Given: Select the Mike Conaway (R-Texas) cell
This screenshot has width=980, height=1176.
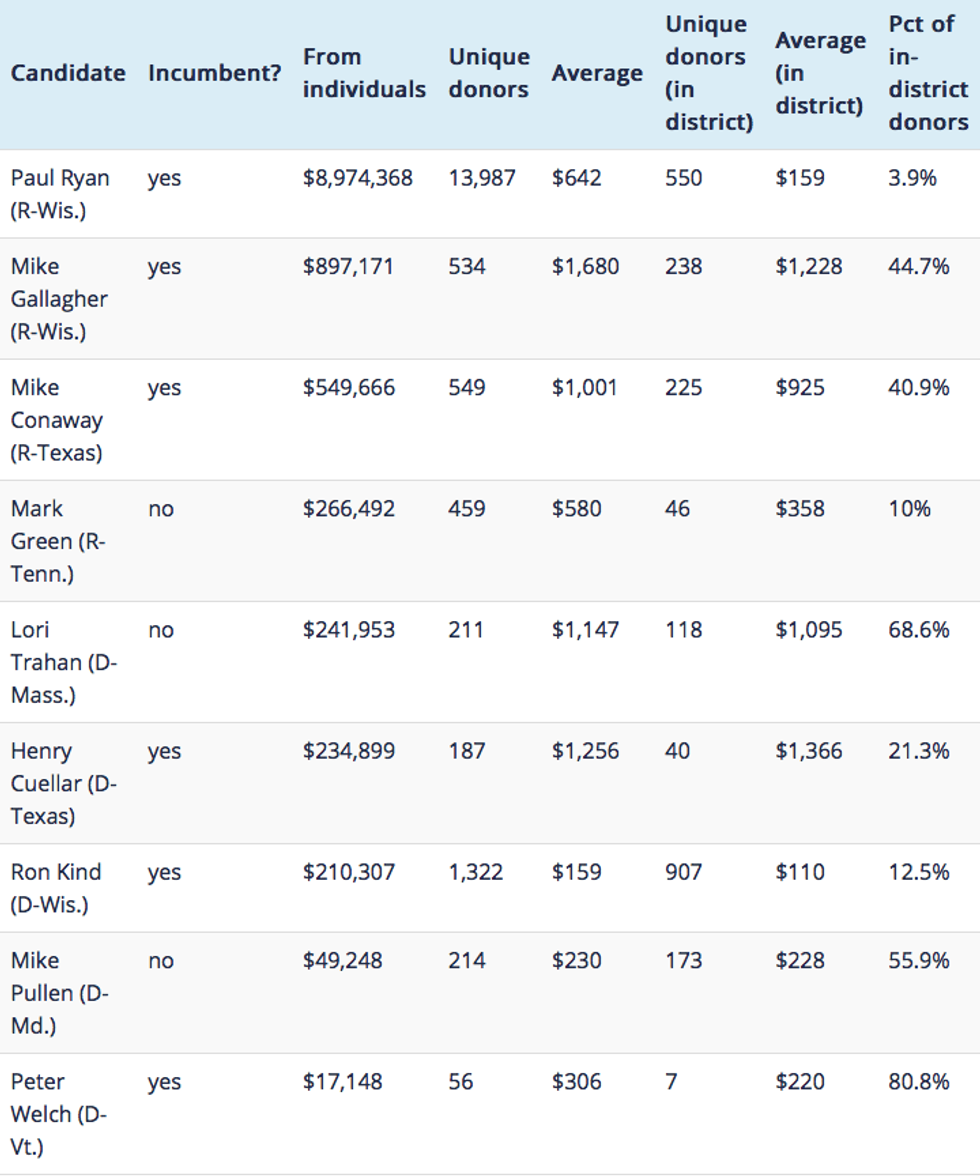Looking at the screenshot, I should 57,420.
